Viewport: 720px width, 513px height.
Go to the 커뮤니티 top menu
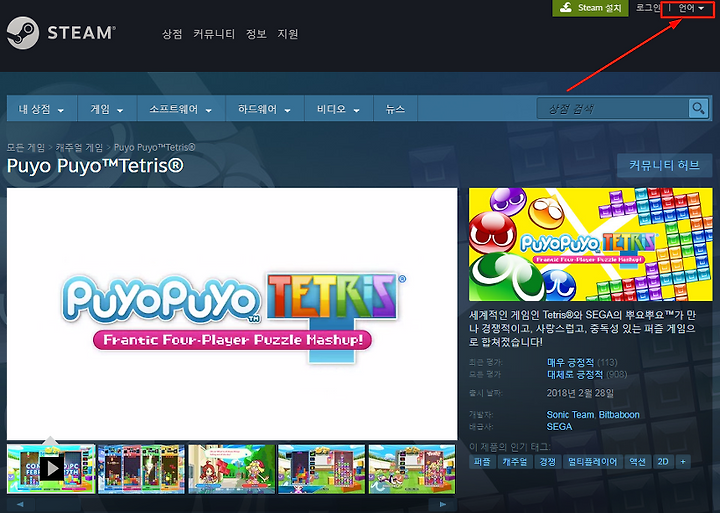click(x=214, y=34)
